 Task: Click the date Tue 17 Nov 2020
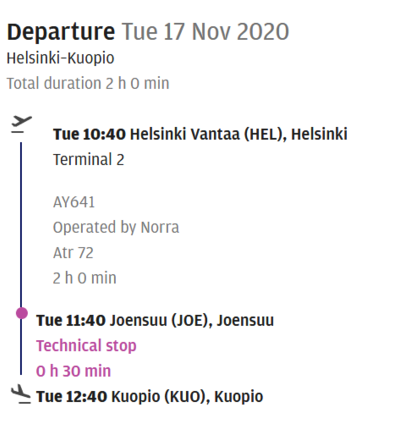[205, 32]
